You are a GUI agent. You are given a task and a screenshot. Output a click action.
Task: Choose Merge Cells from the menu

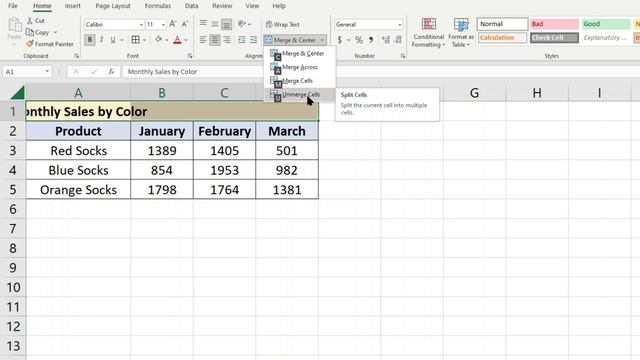300,81
